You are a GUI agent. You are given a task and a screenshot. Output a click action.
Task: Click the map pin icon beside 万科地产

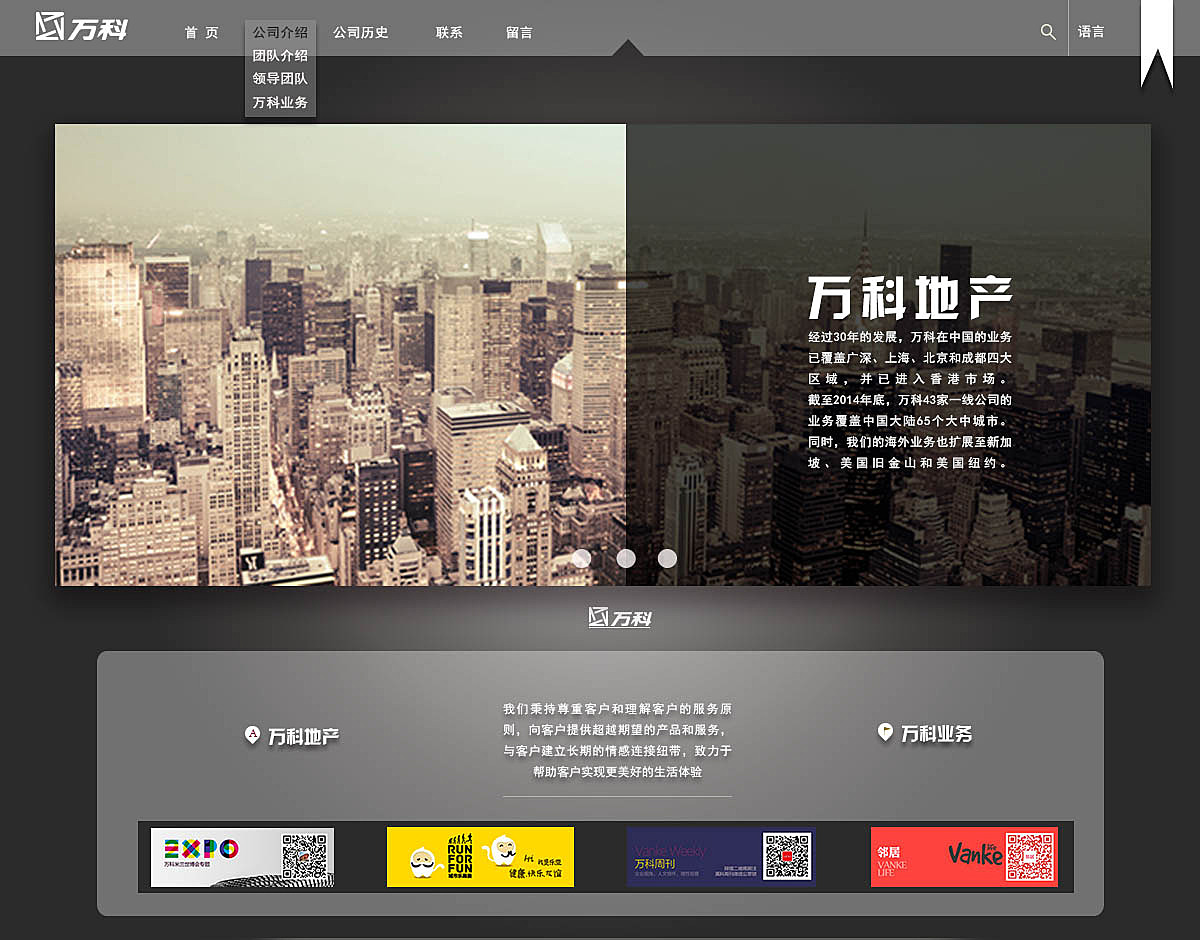253,736
